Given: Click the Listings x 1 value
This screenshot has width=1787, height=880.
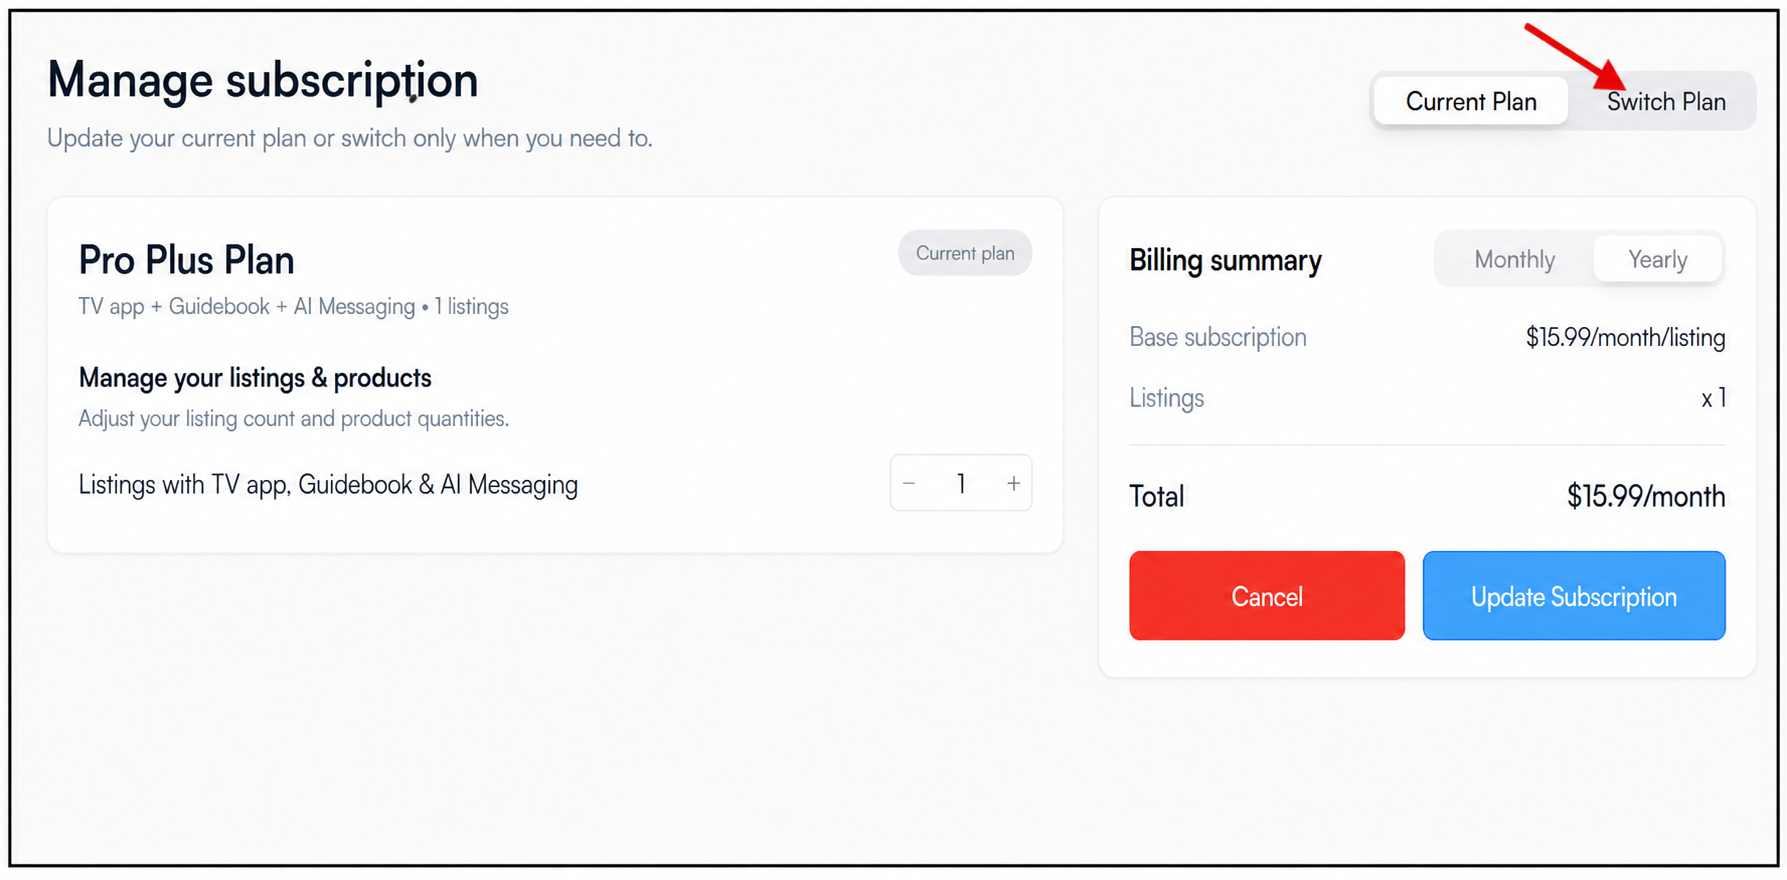Looking at the screenshot, I should point(1713,398).
